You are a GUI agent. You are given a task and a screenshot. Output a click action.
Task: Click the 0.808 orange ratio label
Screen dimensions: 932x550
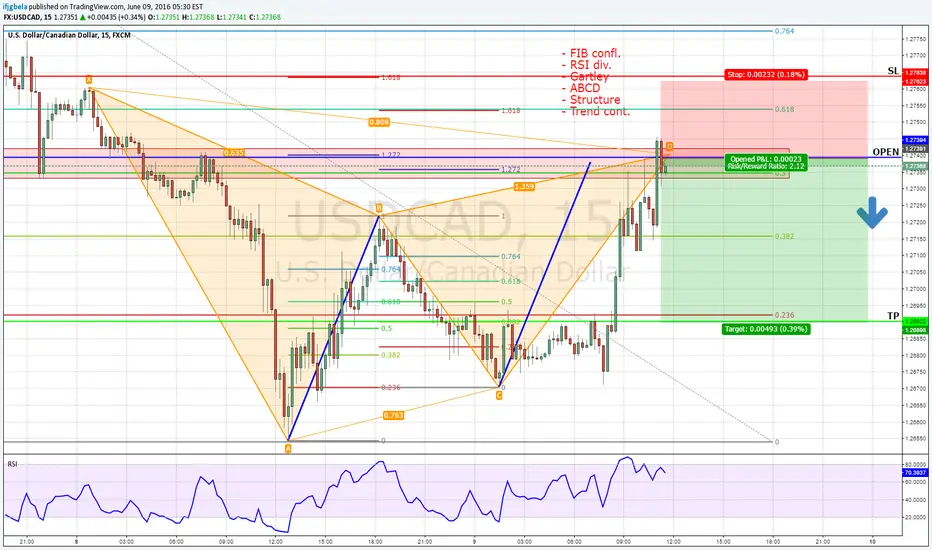[x=379, y=122]
